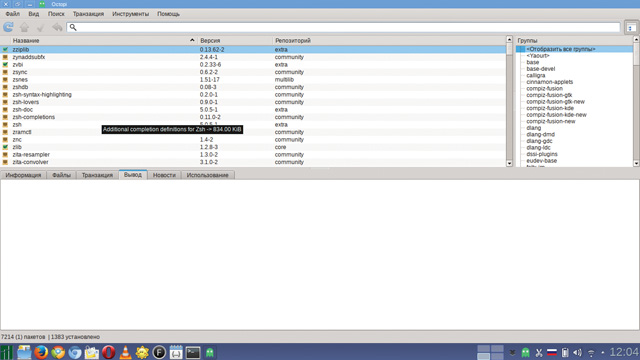Image resolution: width=640 pixels, height=360 pixels.
Task: Select the cinnamon-applets group
Action: [x=549, y=82]
